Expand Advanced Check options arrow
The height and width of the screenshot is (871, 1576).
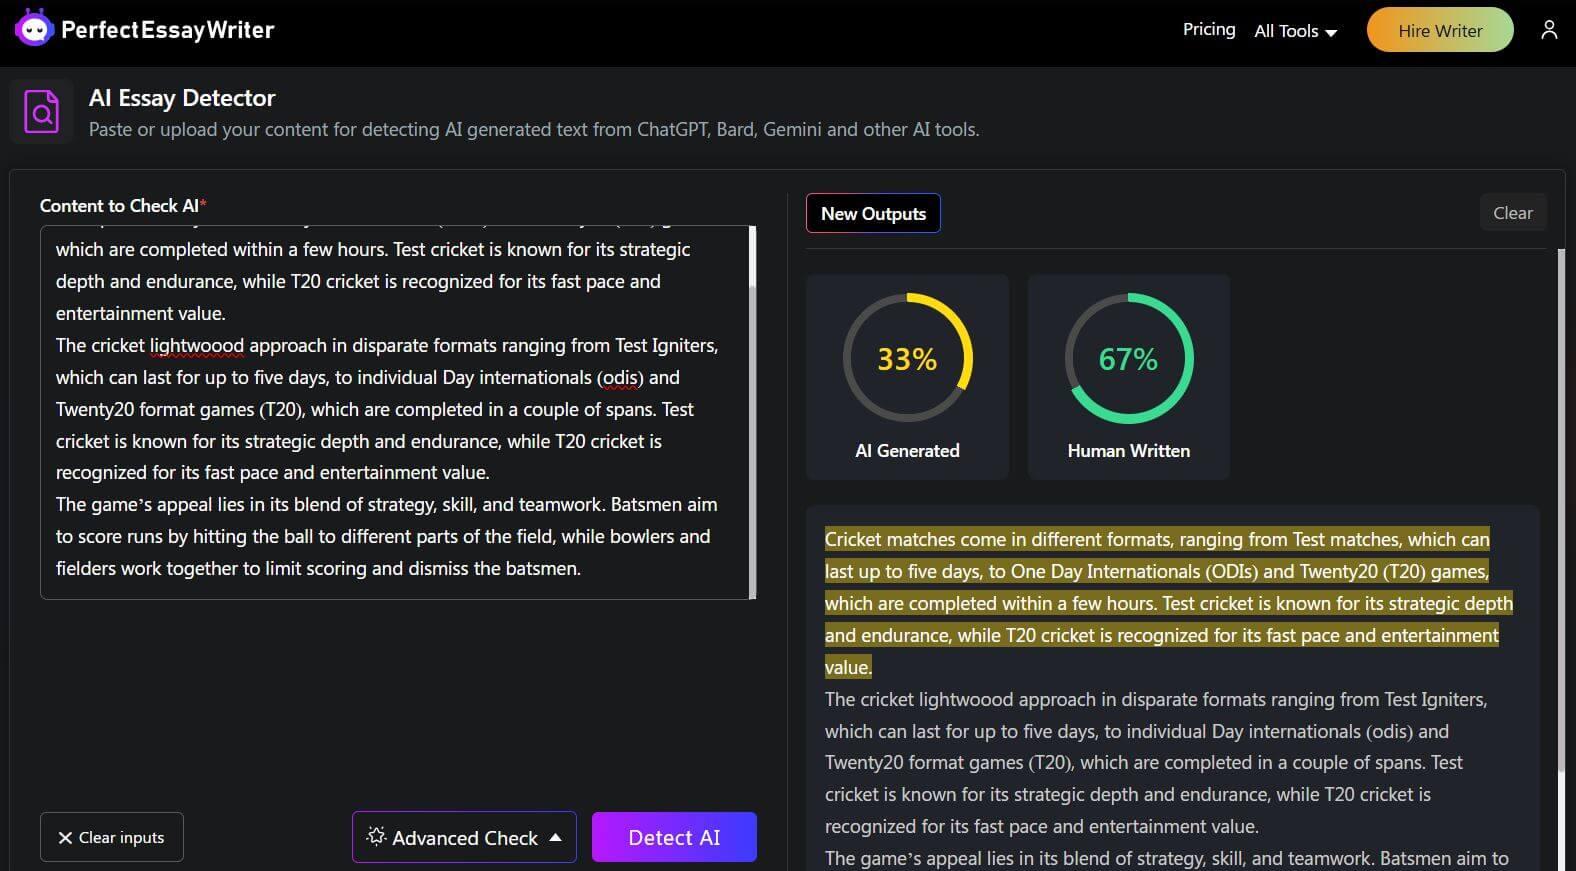coord(556,837)
